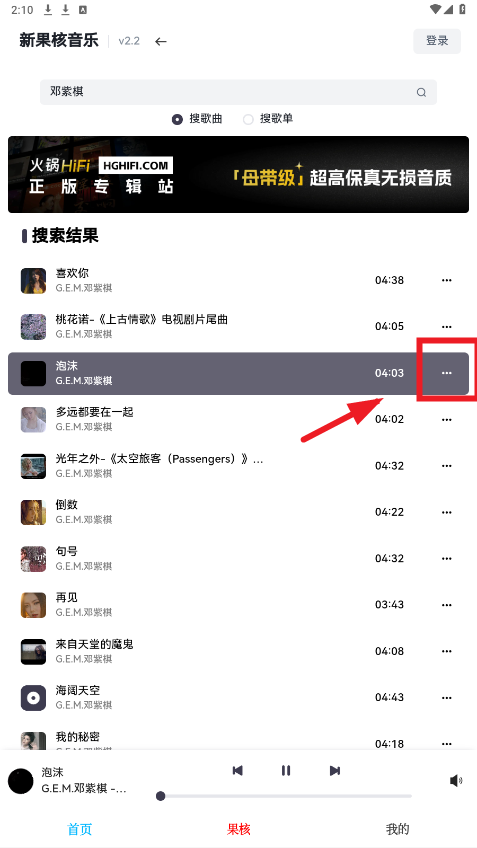
Task: Click the 海阔天空 disc cover icon
Action: (34, 698)
